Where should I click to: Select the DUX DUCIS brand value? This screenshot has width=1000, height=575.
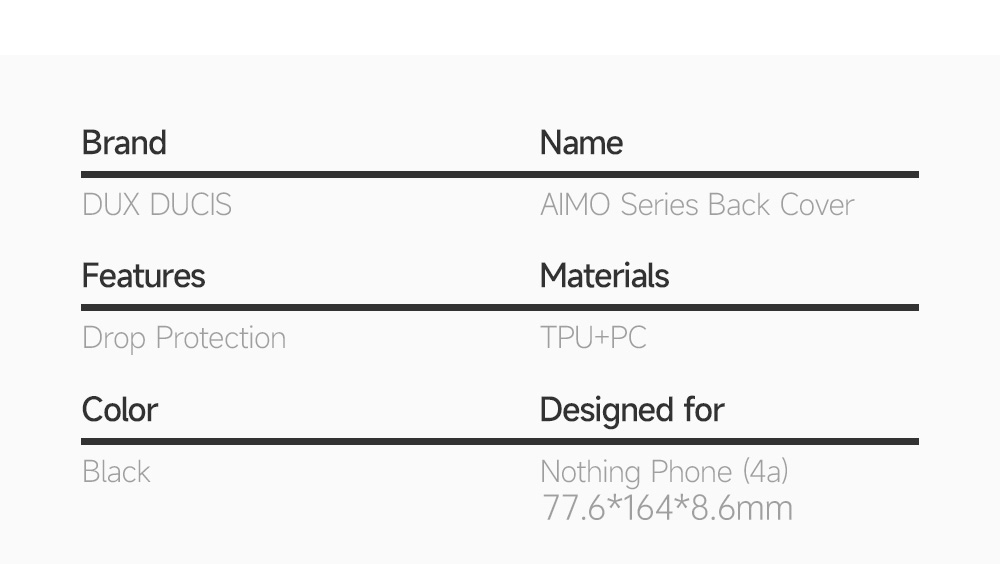[x=157, y=205]
